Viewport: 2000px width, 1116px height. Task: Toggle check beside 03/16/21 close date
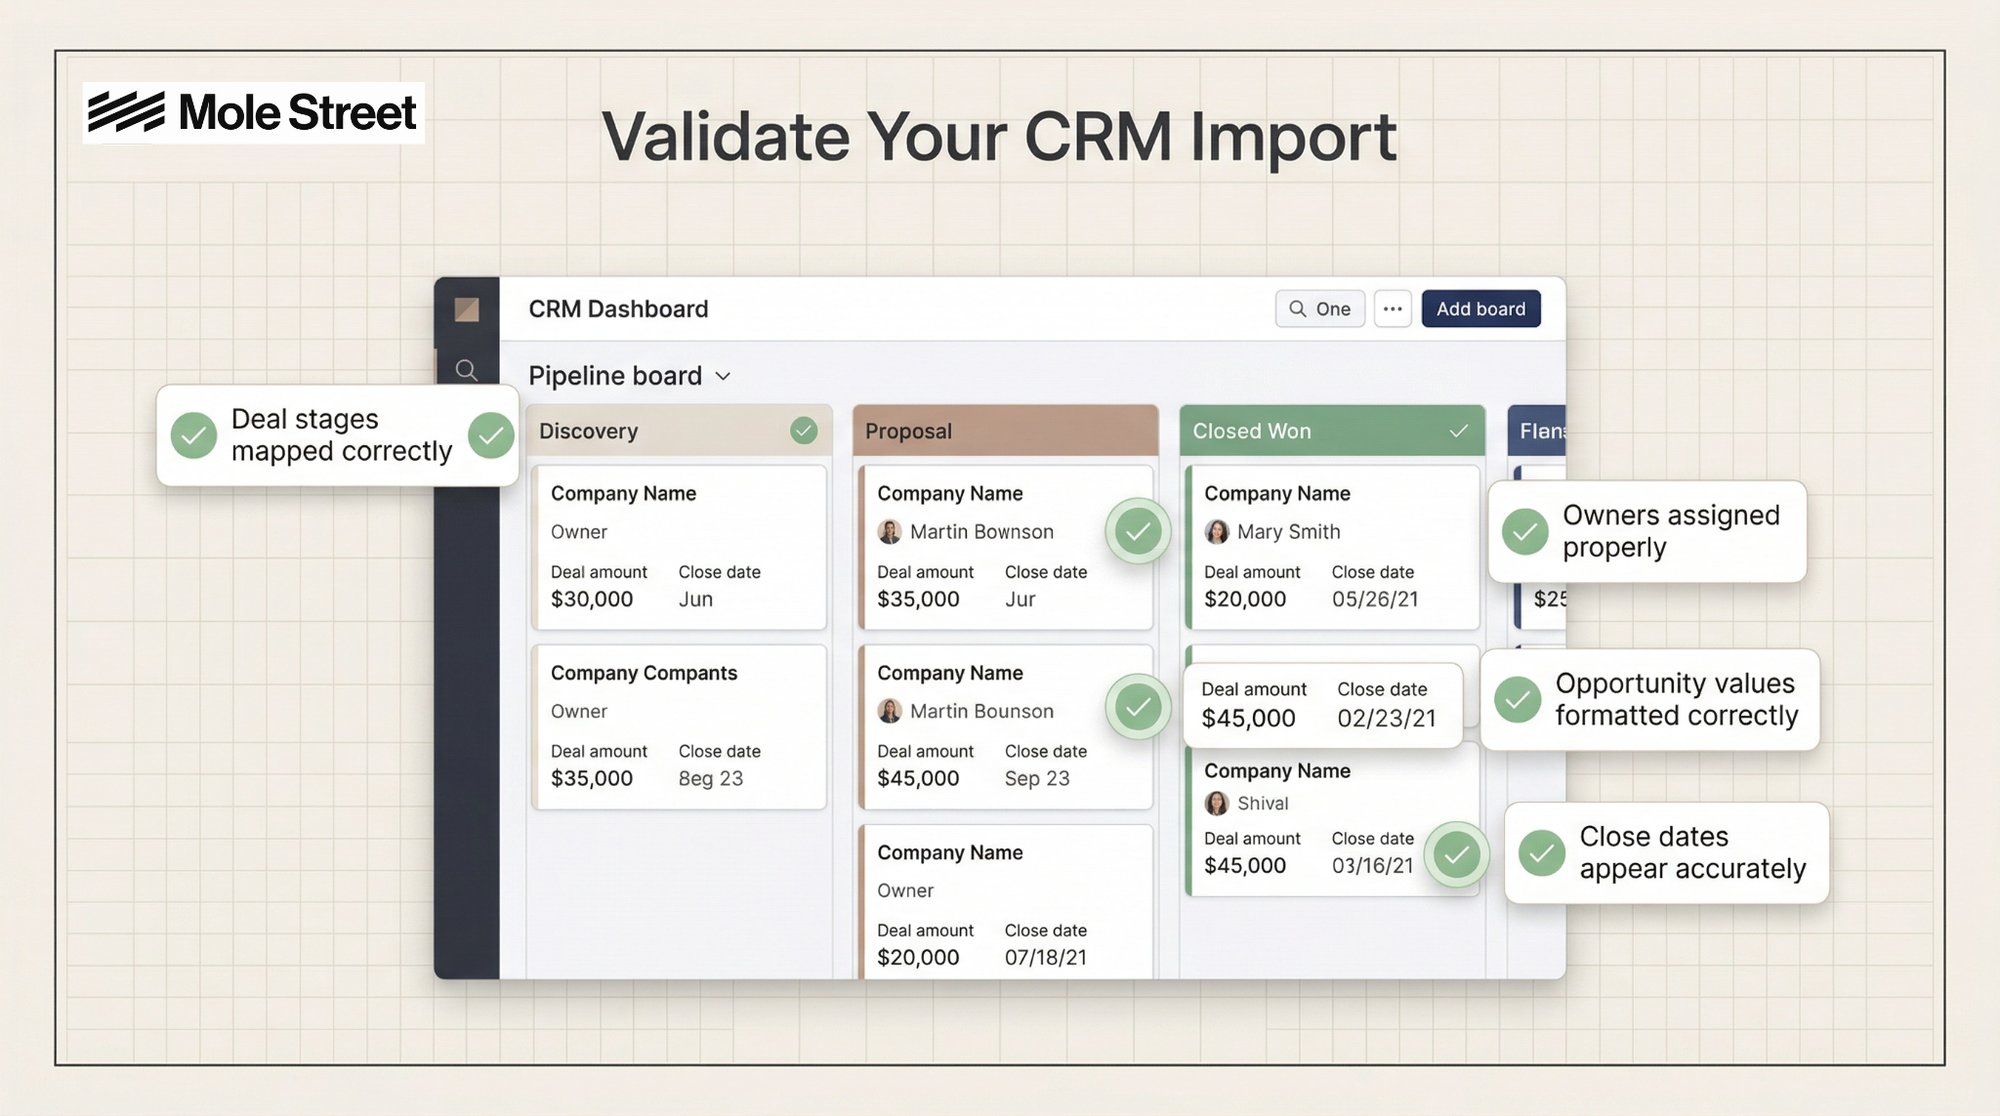coord(1457,854)
